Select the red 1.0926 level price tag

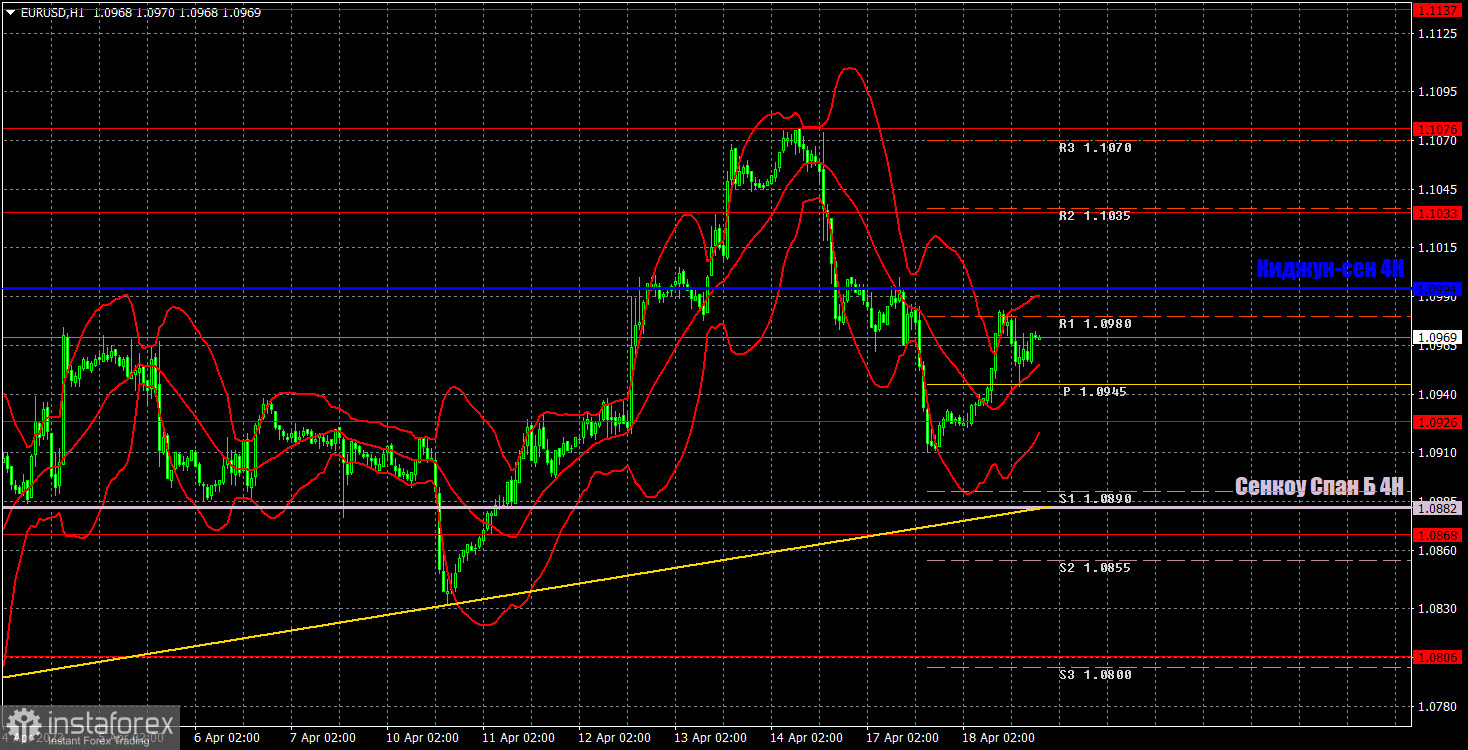coord(1438,422)
